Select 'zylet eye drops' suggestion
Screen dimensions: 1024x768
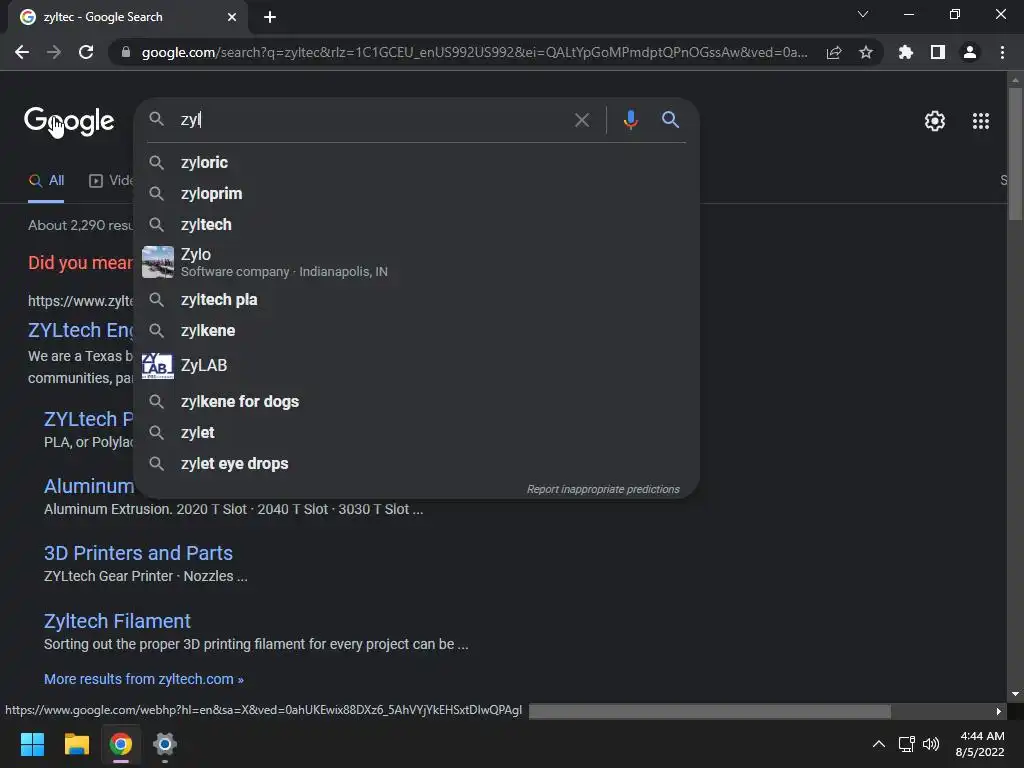tap(416, 464)
